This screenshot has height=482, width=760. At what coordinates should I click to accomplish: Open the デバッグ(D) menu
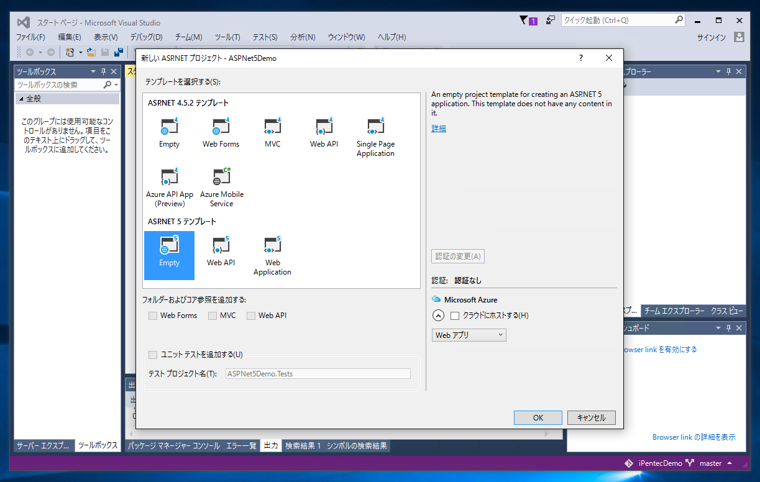click(146, 37)
